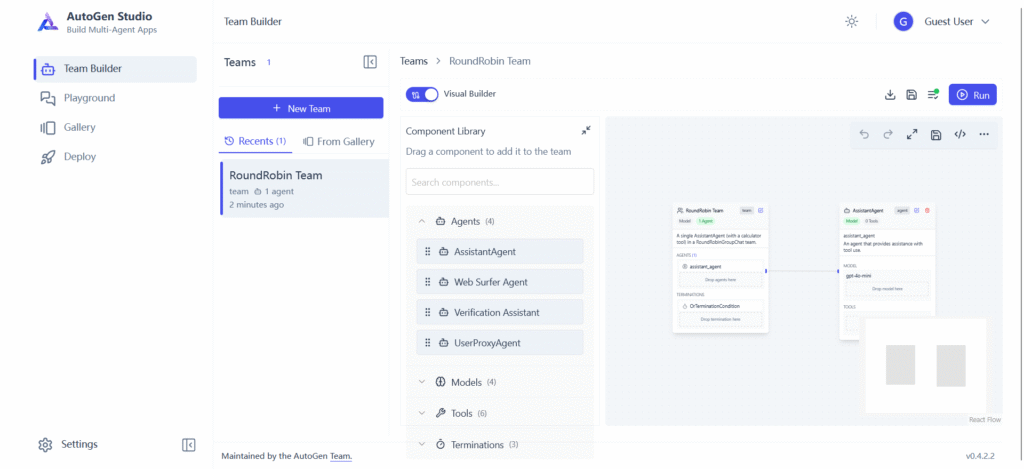The height and width of the screenshot is (469, 1024).
Task: Select the Web Surfer Agent component
Action: (x=500, y=282)
